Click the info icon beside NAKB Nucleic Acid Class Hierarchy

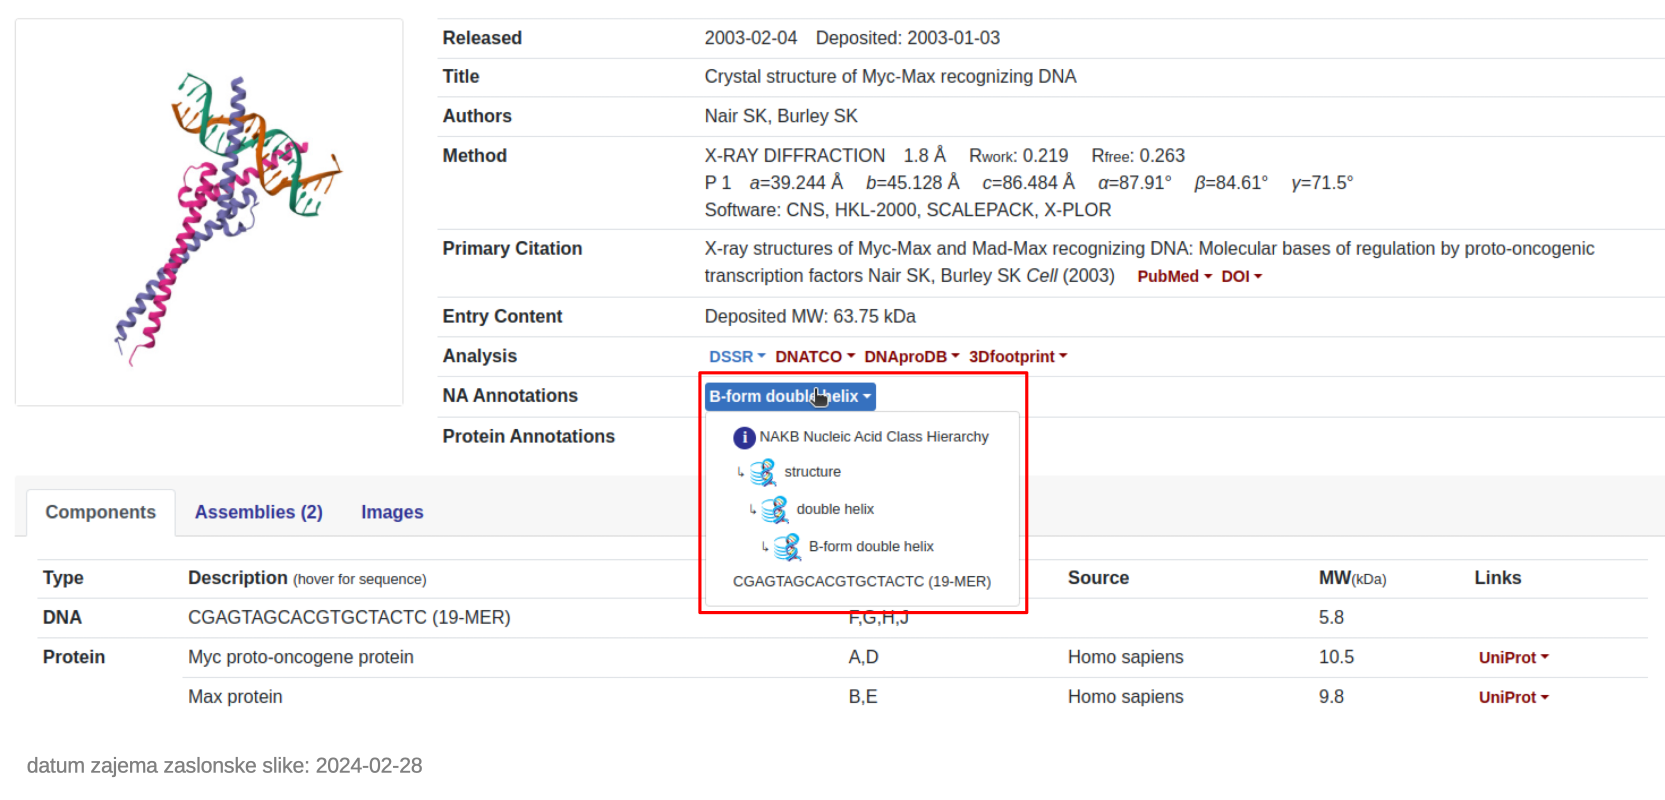pos(744,437)
